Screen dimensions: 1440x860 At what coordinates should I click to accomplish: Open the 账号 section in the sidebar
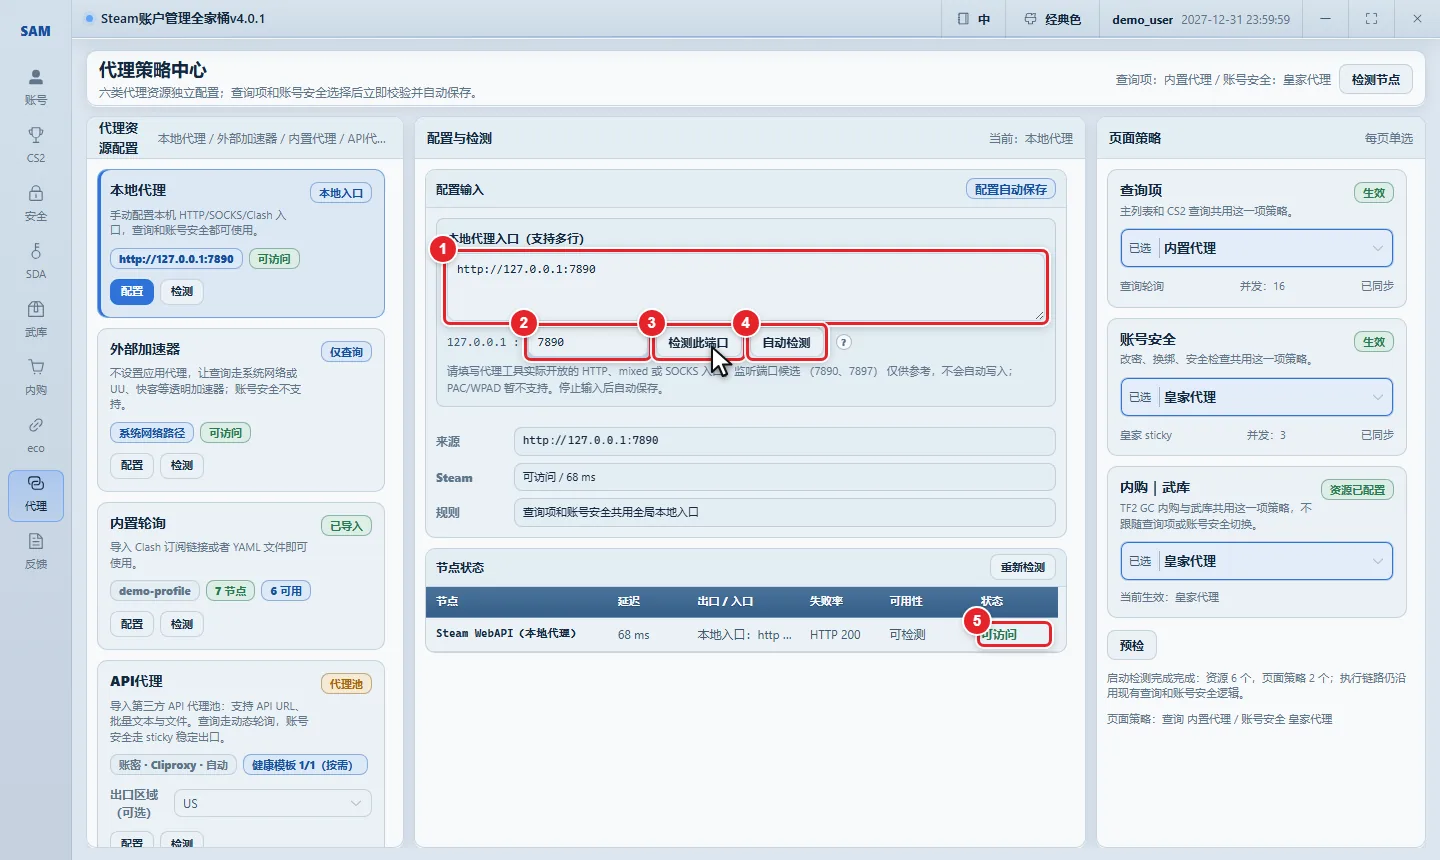click(x=36, y=87)
